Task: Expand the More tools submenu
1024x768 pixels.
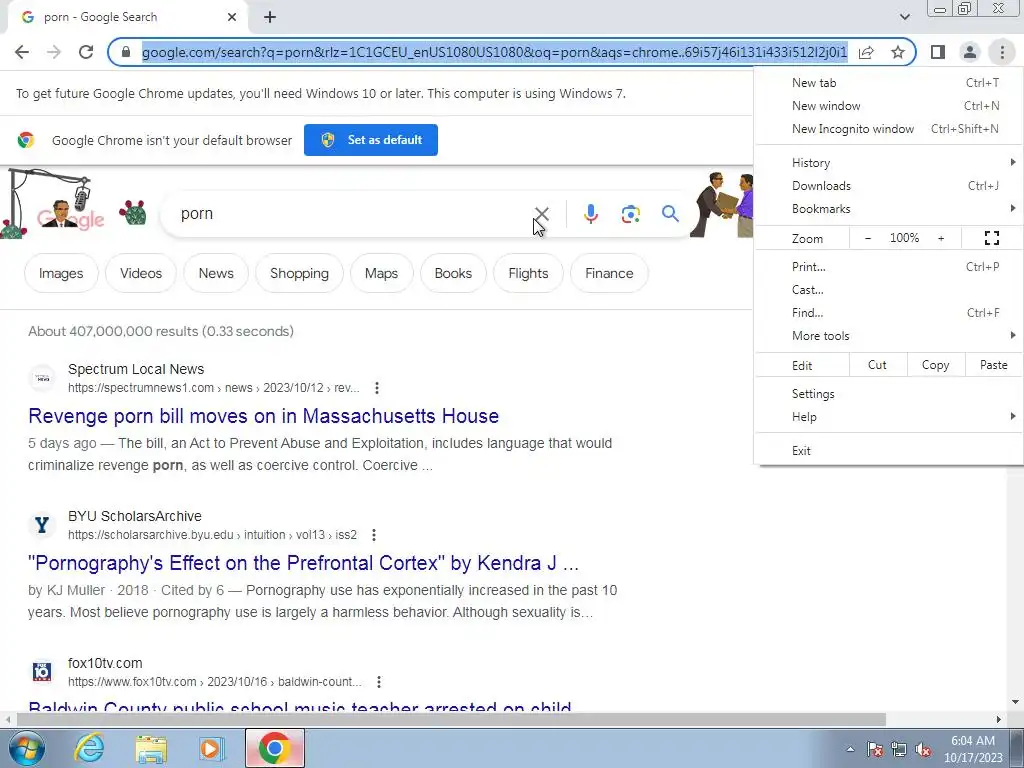Action: tap(888, 336)
